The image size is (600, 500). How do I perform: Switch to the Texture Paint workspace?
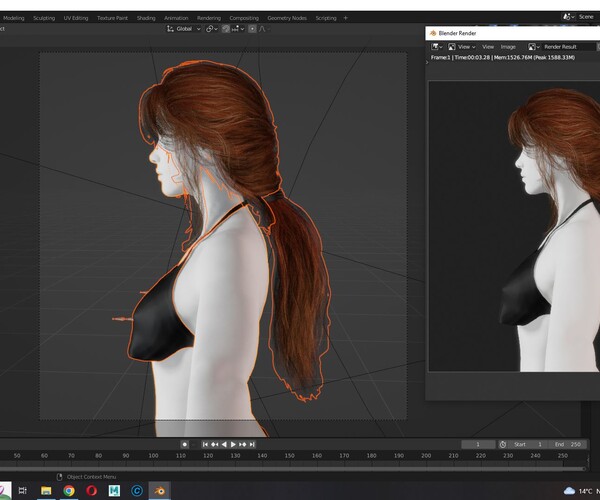(112, 18)
